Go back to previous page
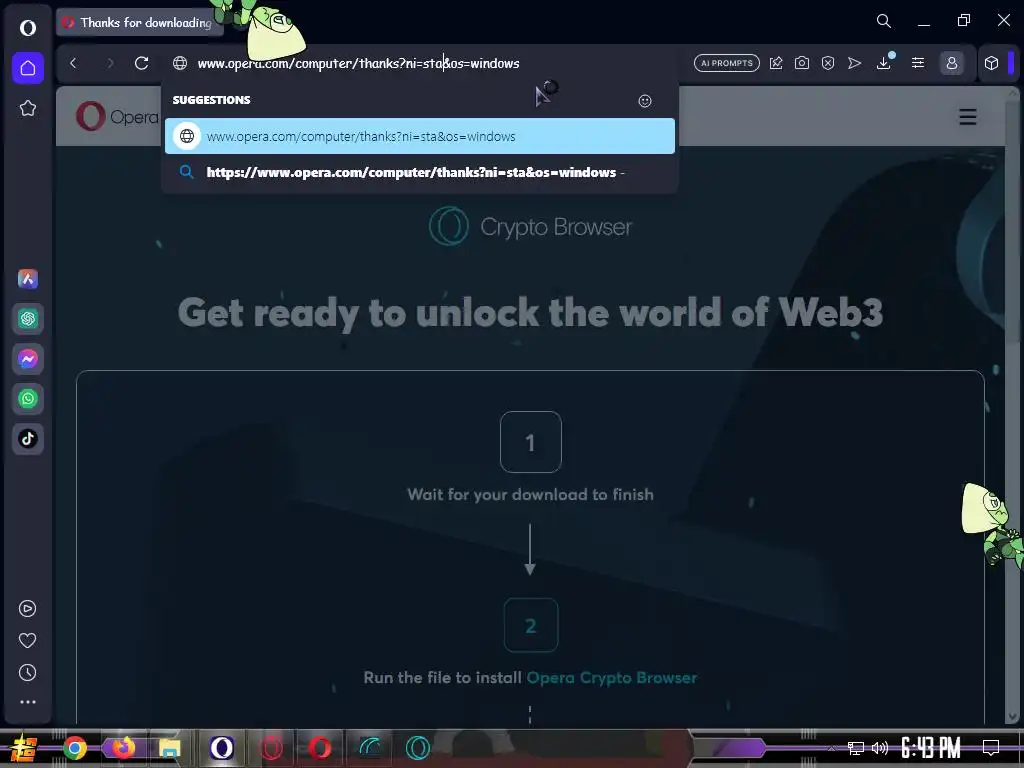1024x768 pixels. click(x=73, y=63)
